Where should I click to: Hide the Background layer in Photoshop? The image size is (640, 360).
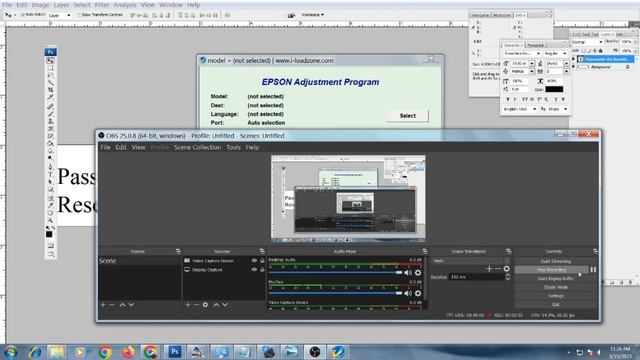[573, 67]
